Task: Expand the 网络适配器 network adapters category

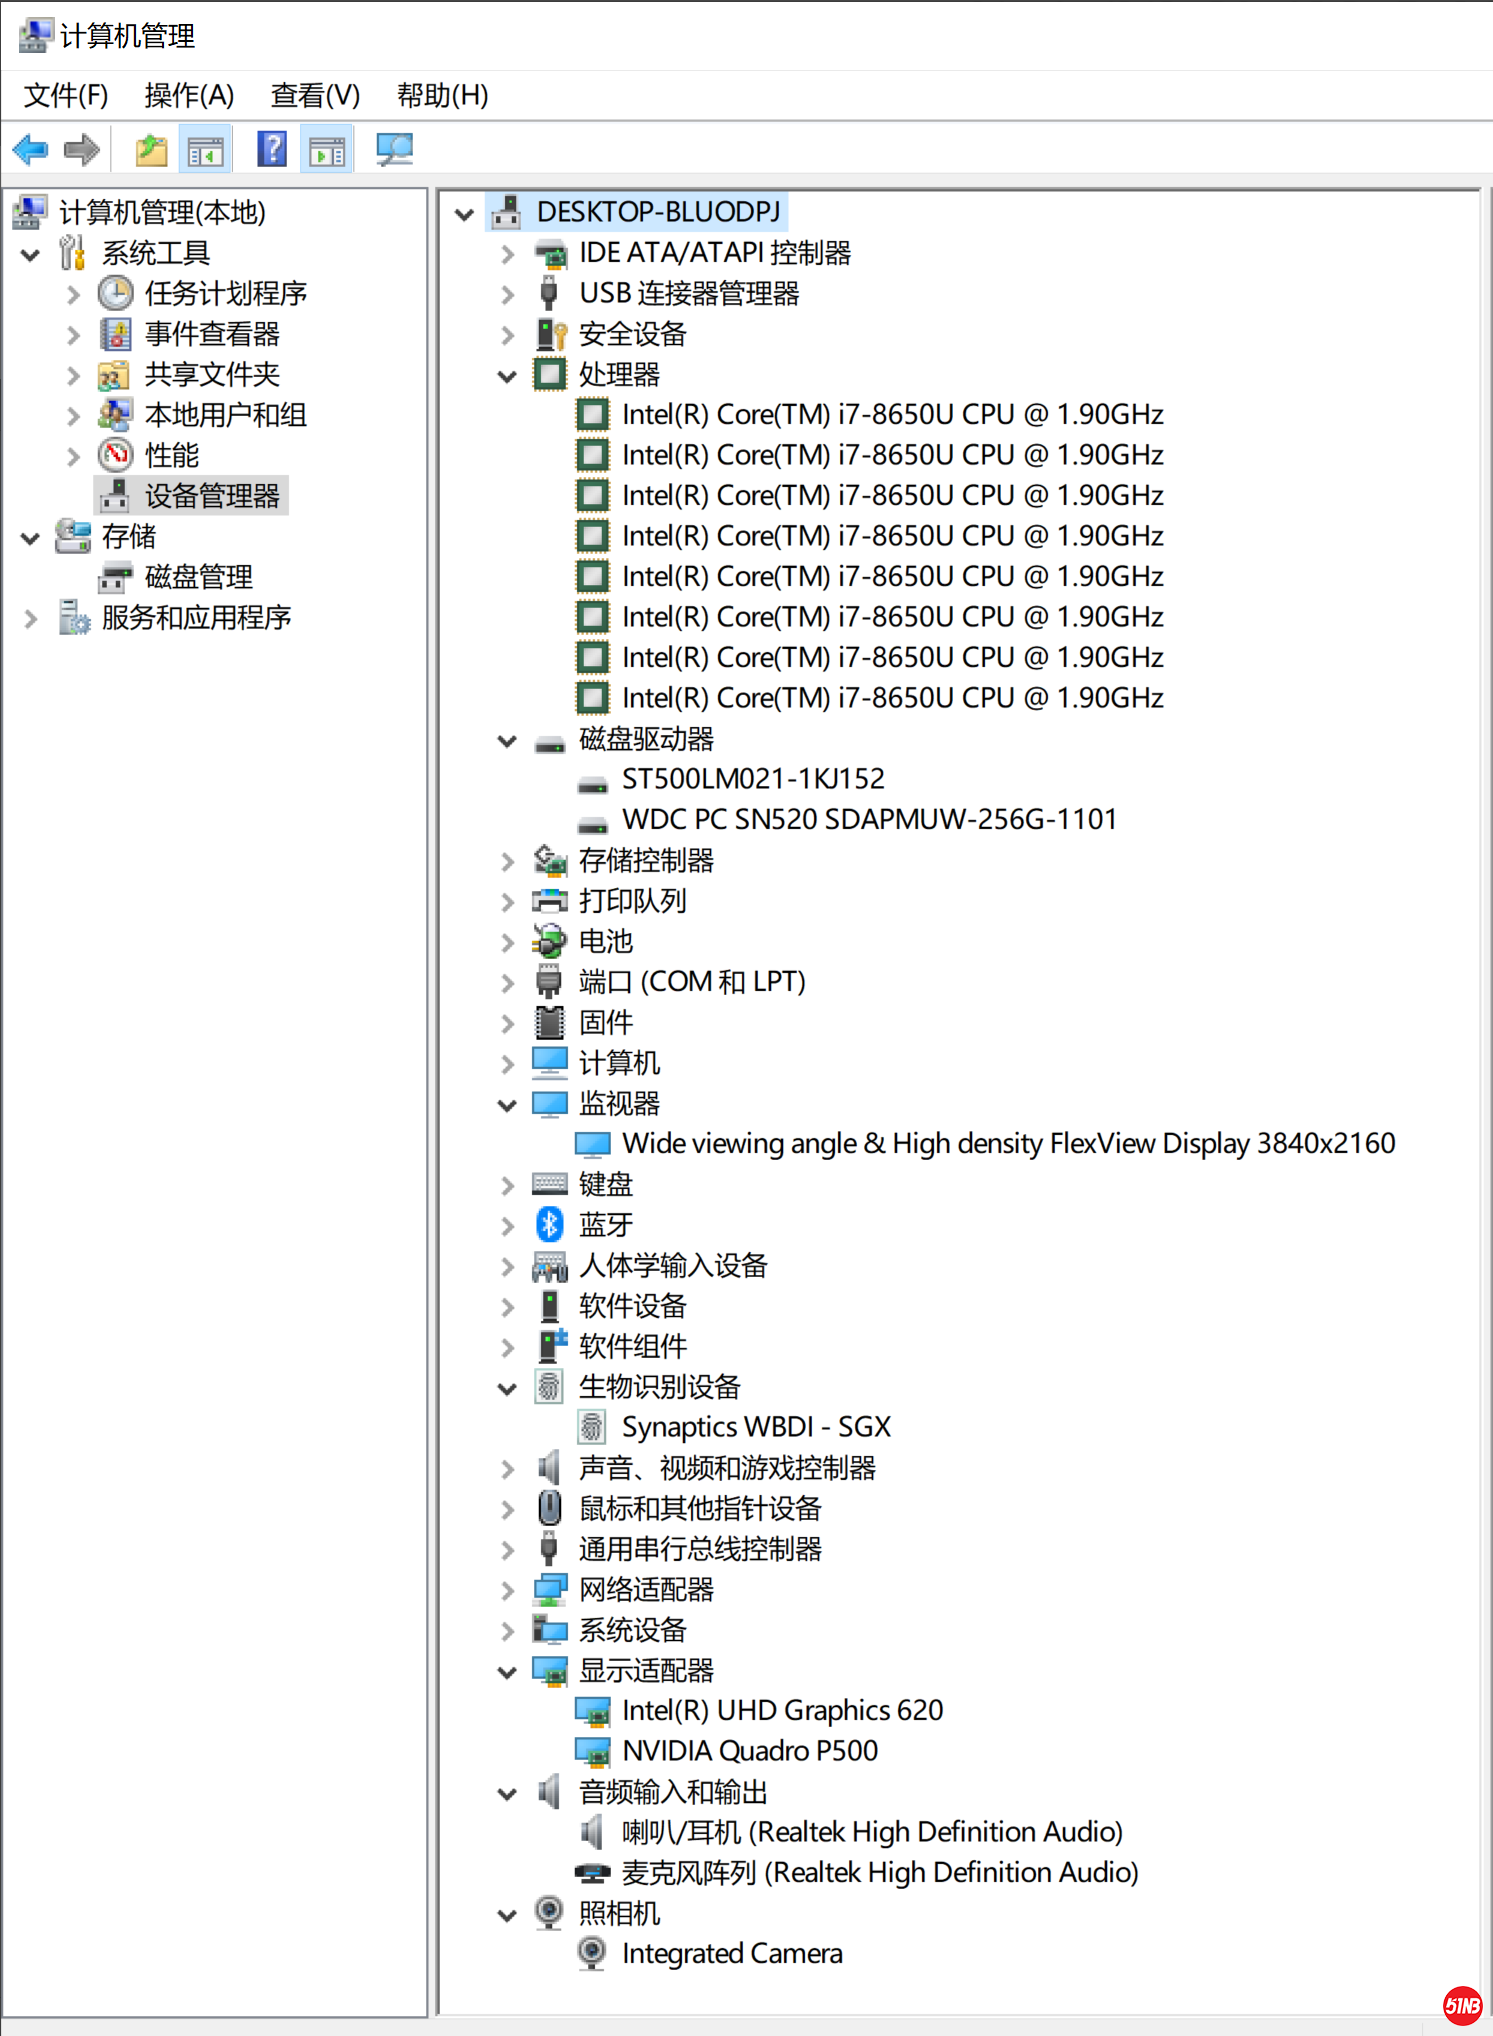Action: click(x=507, y=1590)
